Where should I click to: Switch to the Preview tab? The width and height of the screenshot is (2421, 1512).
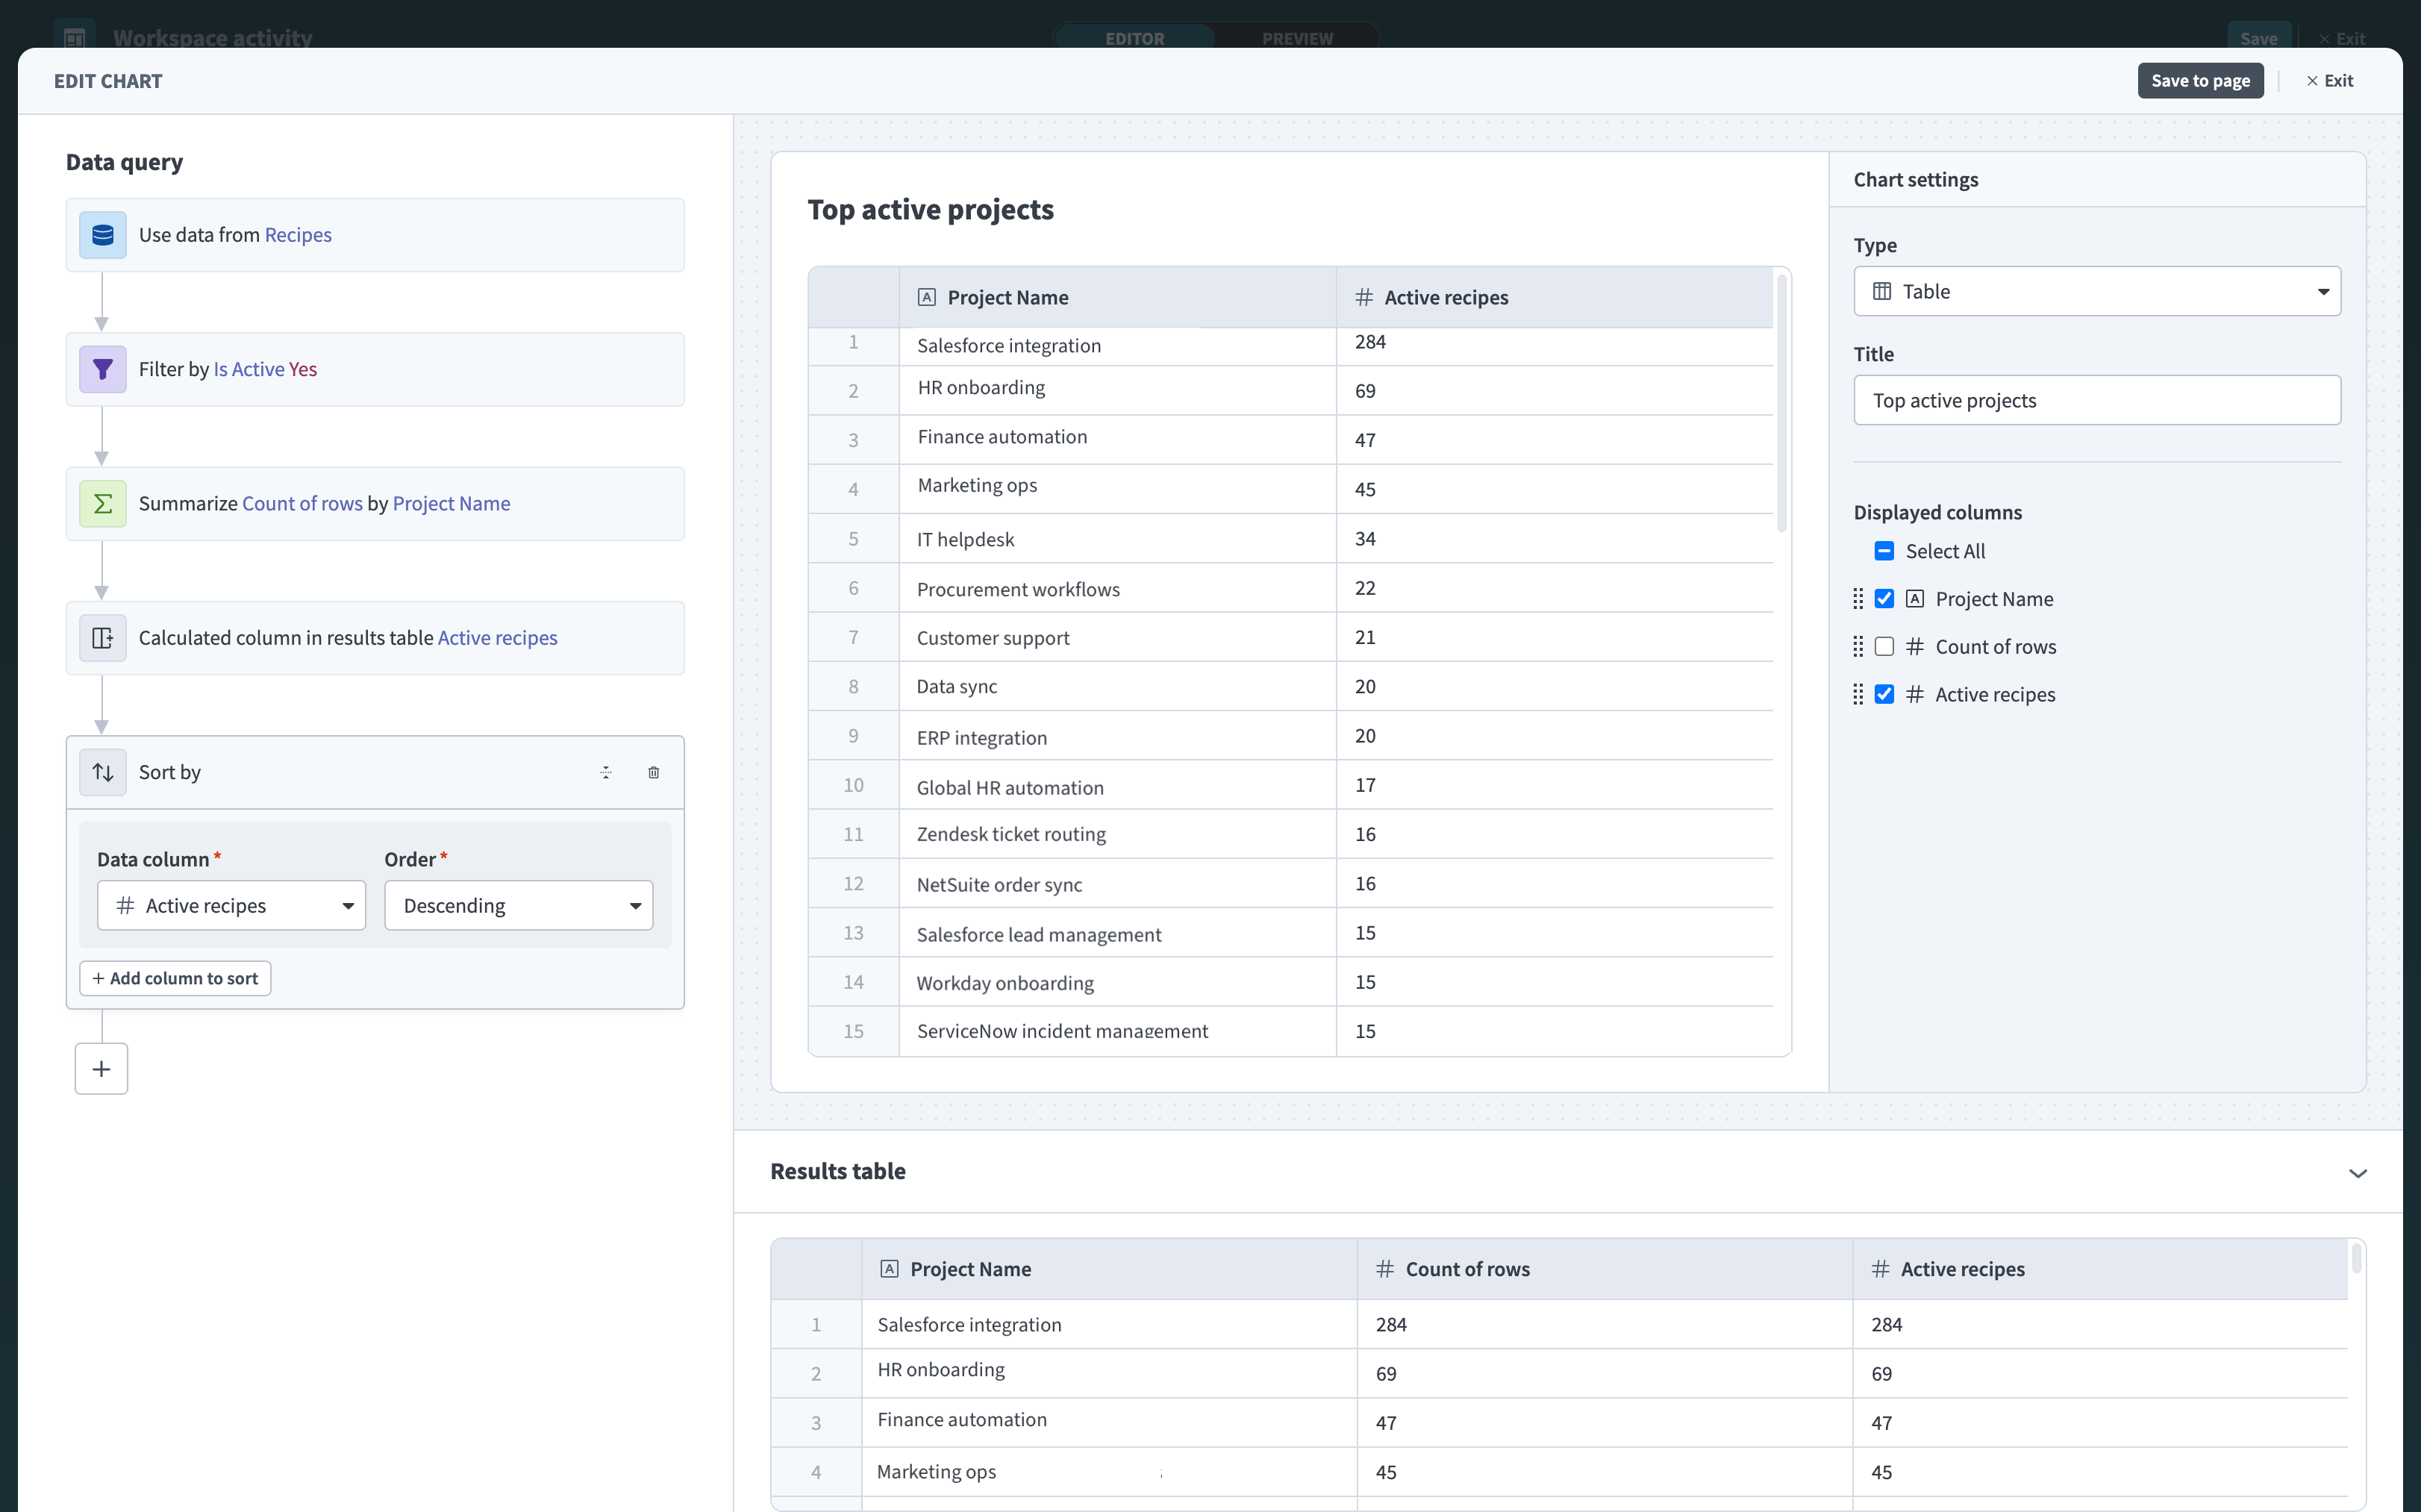tap(1297, 38)
